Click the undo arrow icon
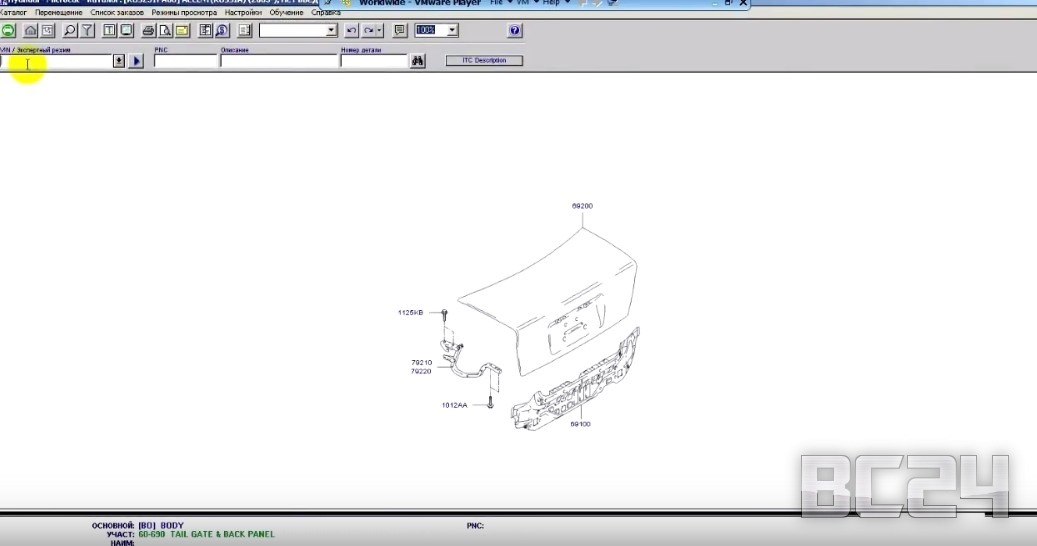 pos(351,31)
